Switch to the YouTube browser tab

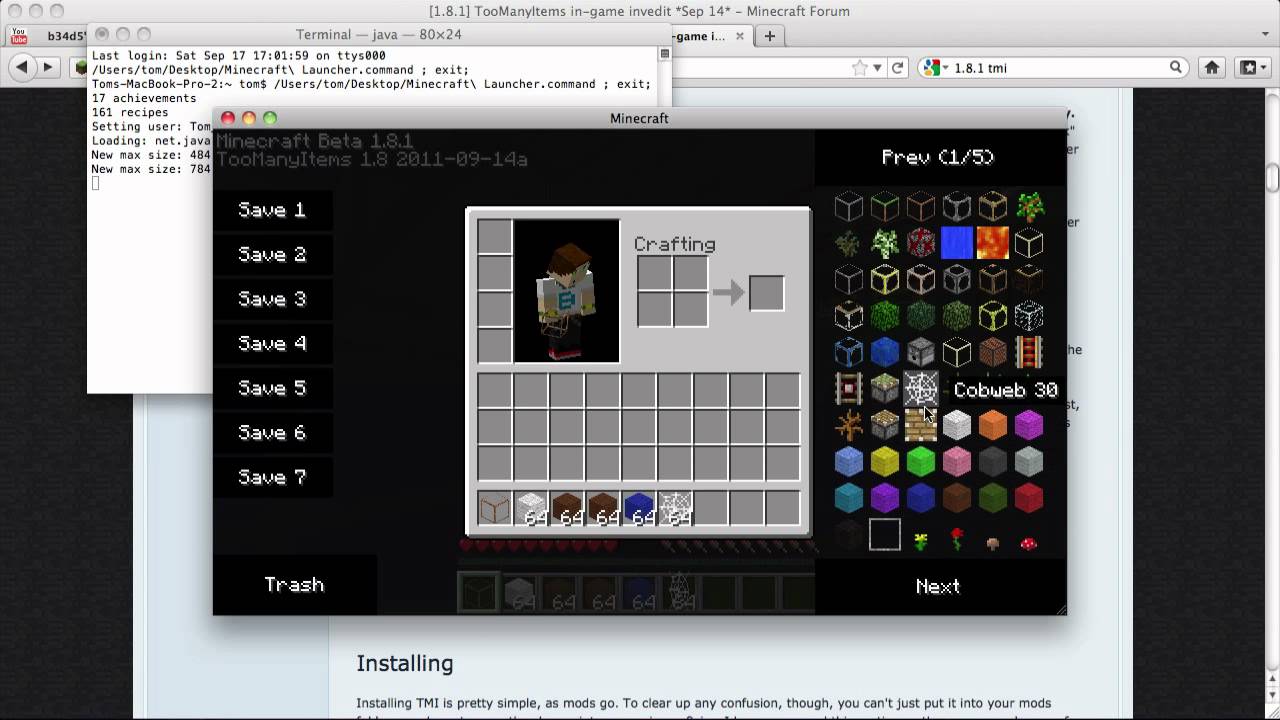(48, 36)
